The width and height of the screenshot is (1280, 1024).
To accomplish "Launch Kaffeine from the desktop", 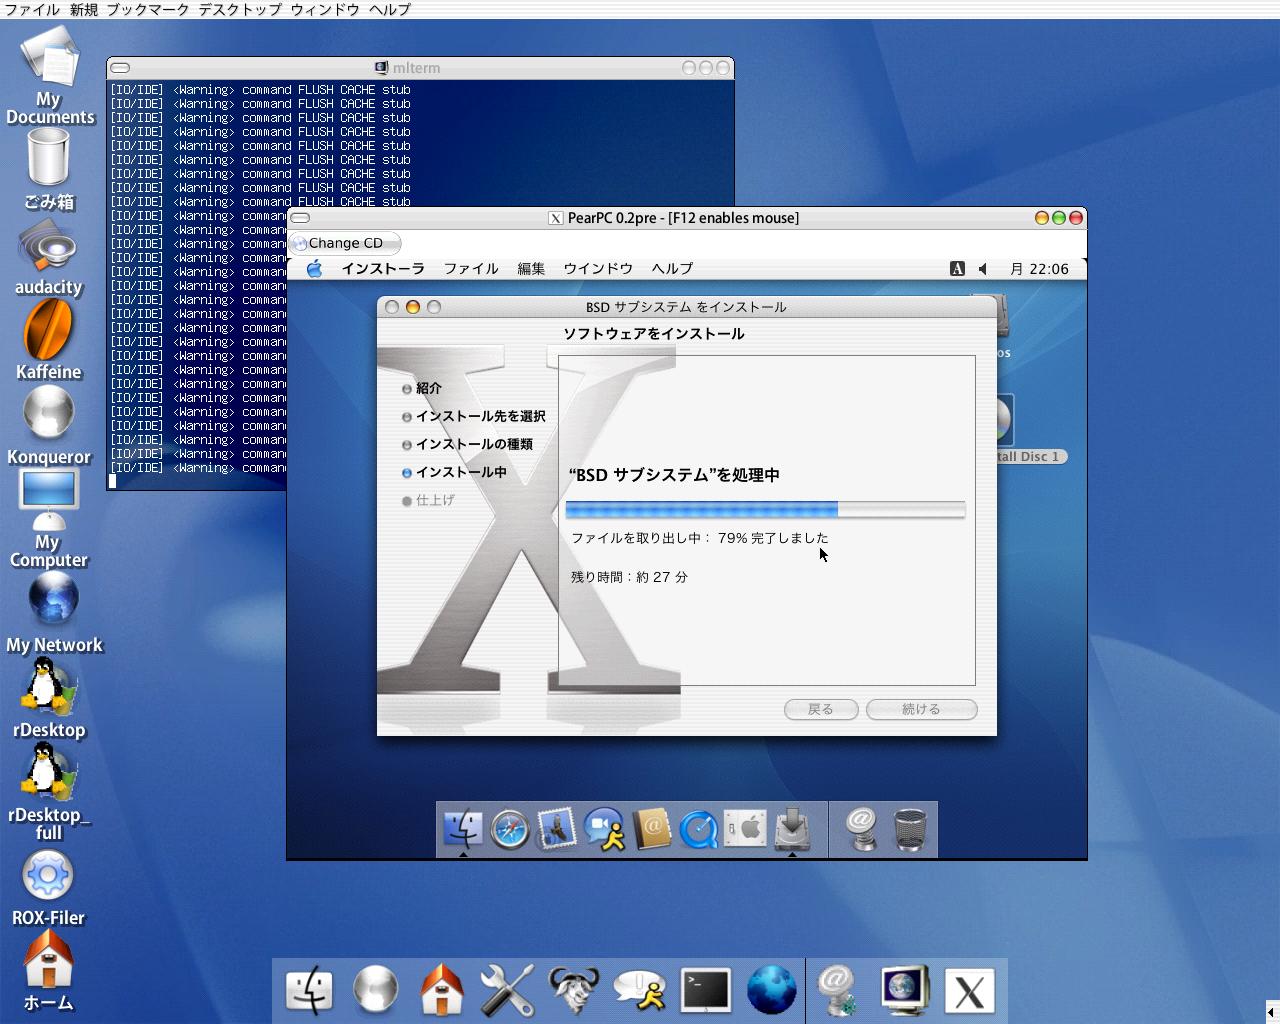I will 48,330.
